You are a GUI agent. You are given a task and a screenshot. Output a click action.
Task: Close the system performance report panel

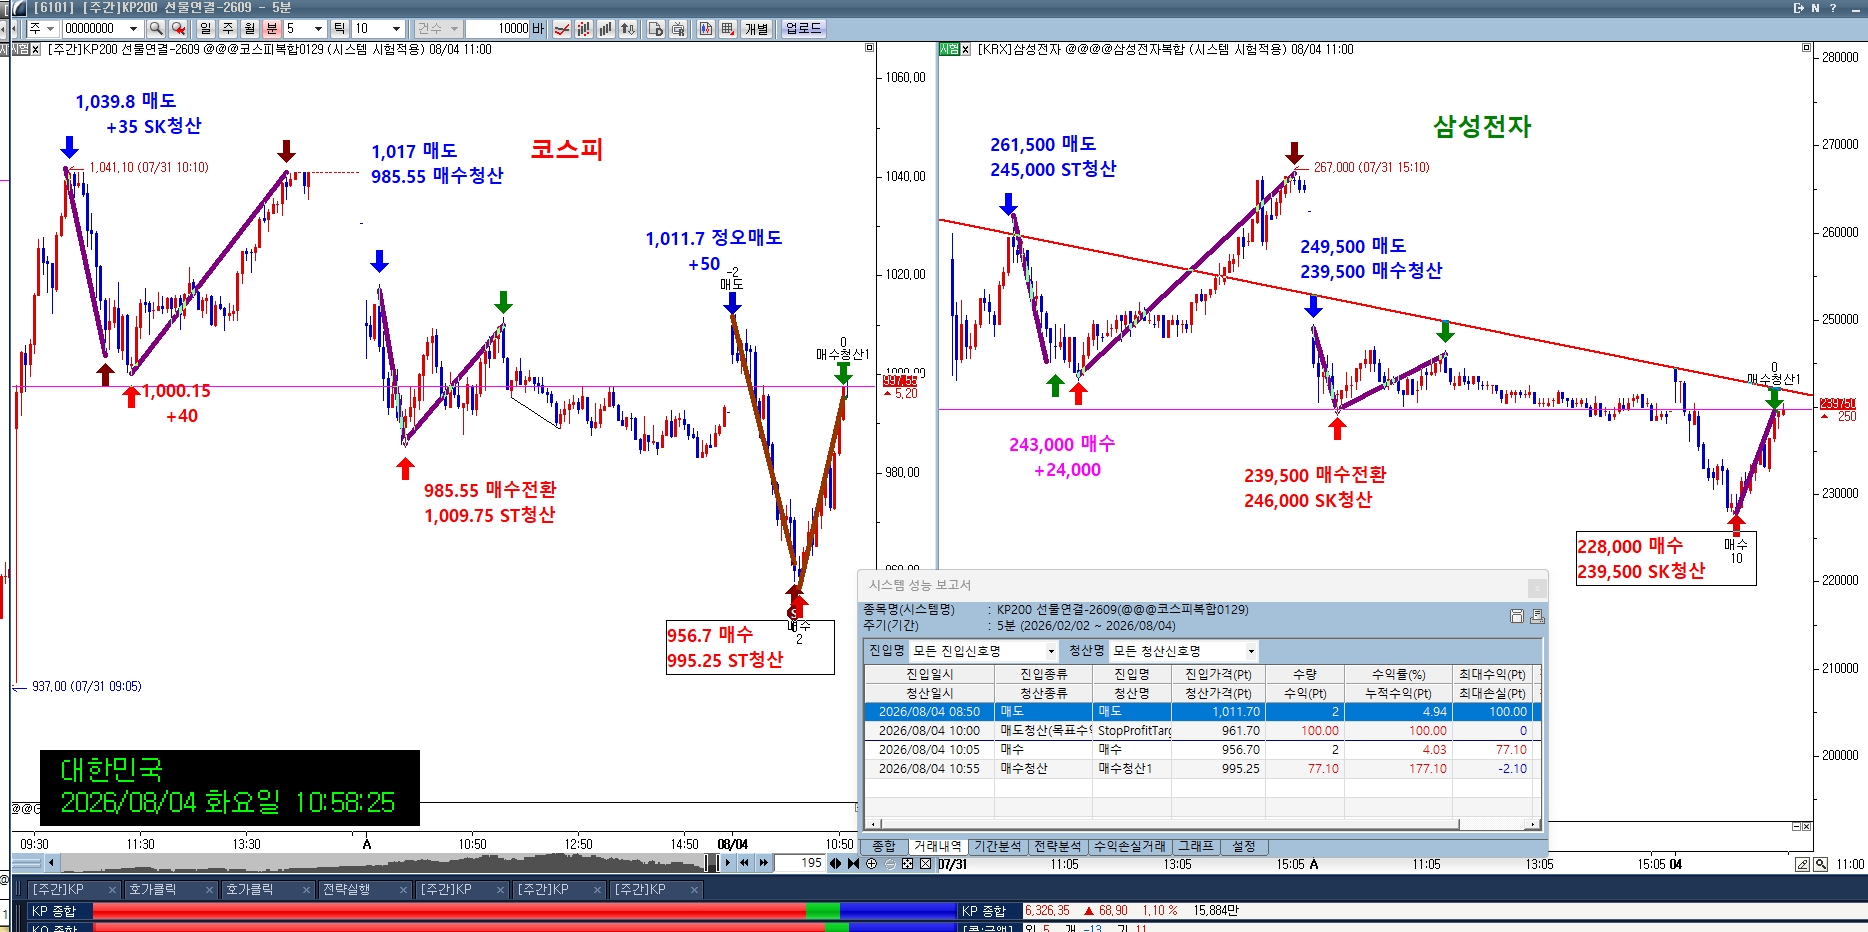(x=1537, y=587)
